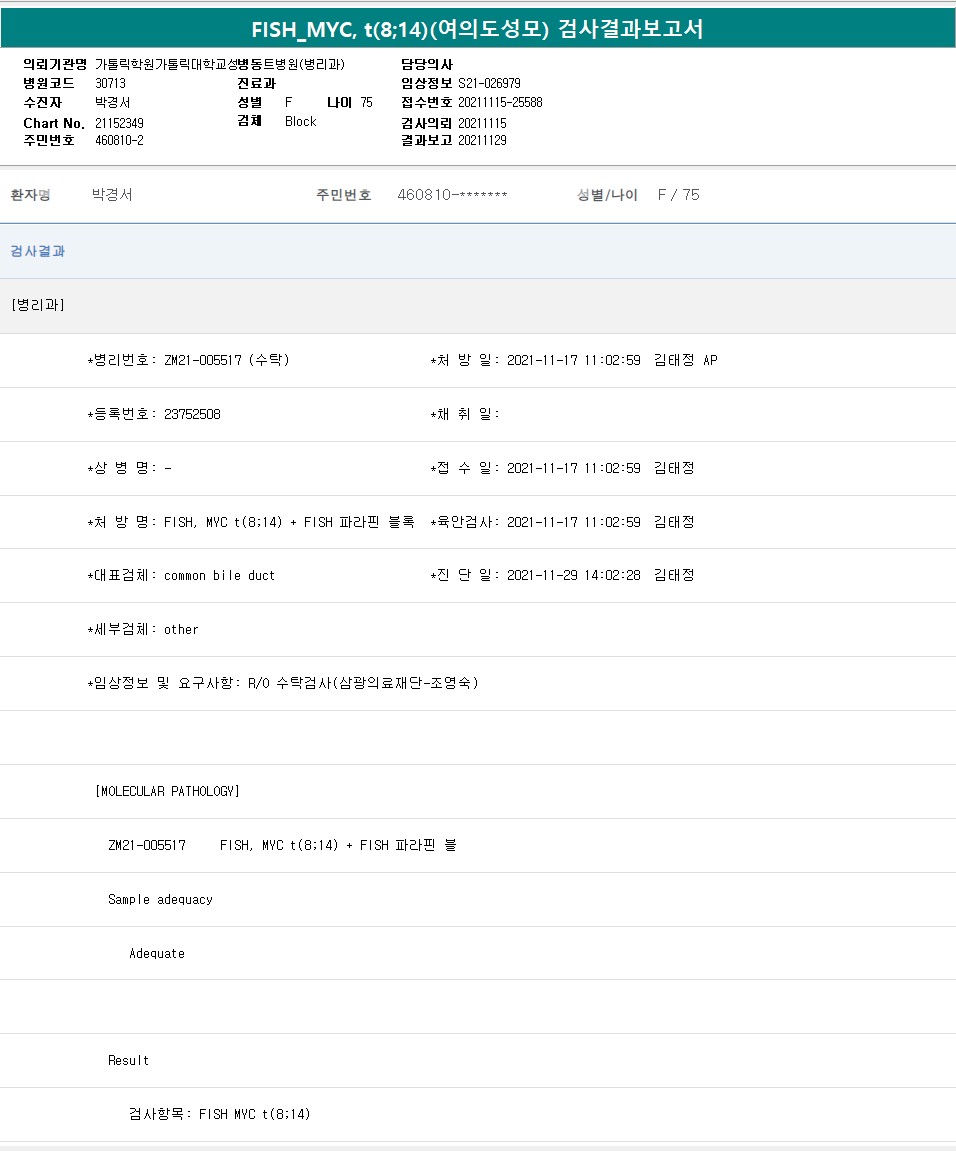Viewport: 956px width, 1151px height.
Task: Click the 대표검체 common bile duct text
Action: click(219, 575)
